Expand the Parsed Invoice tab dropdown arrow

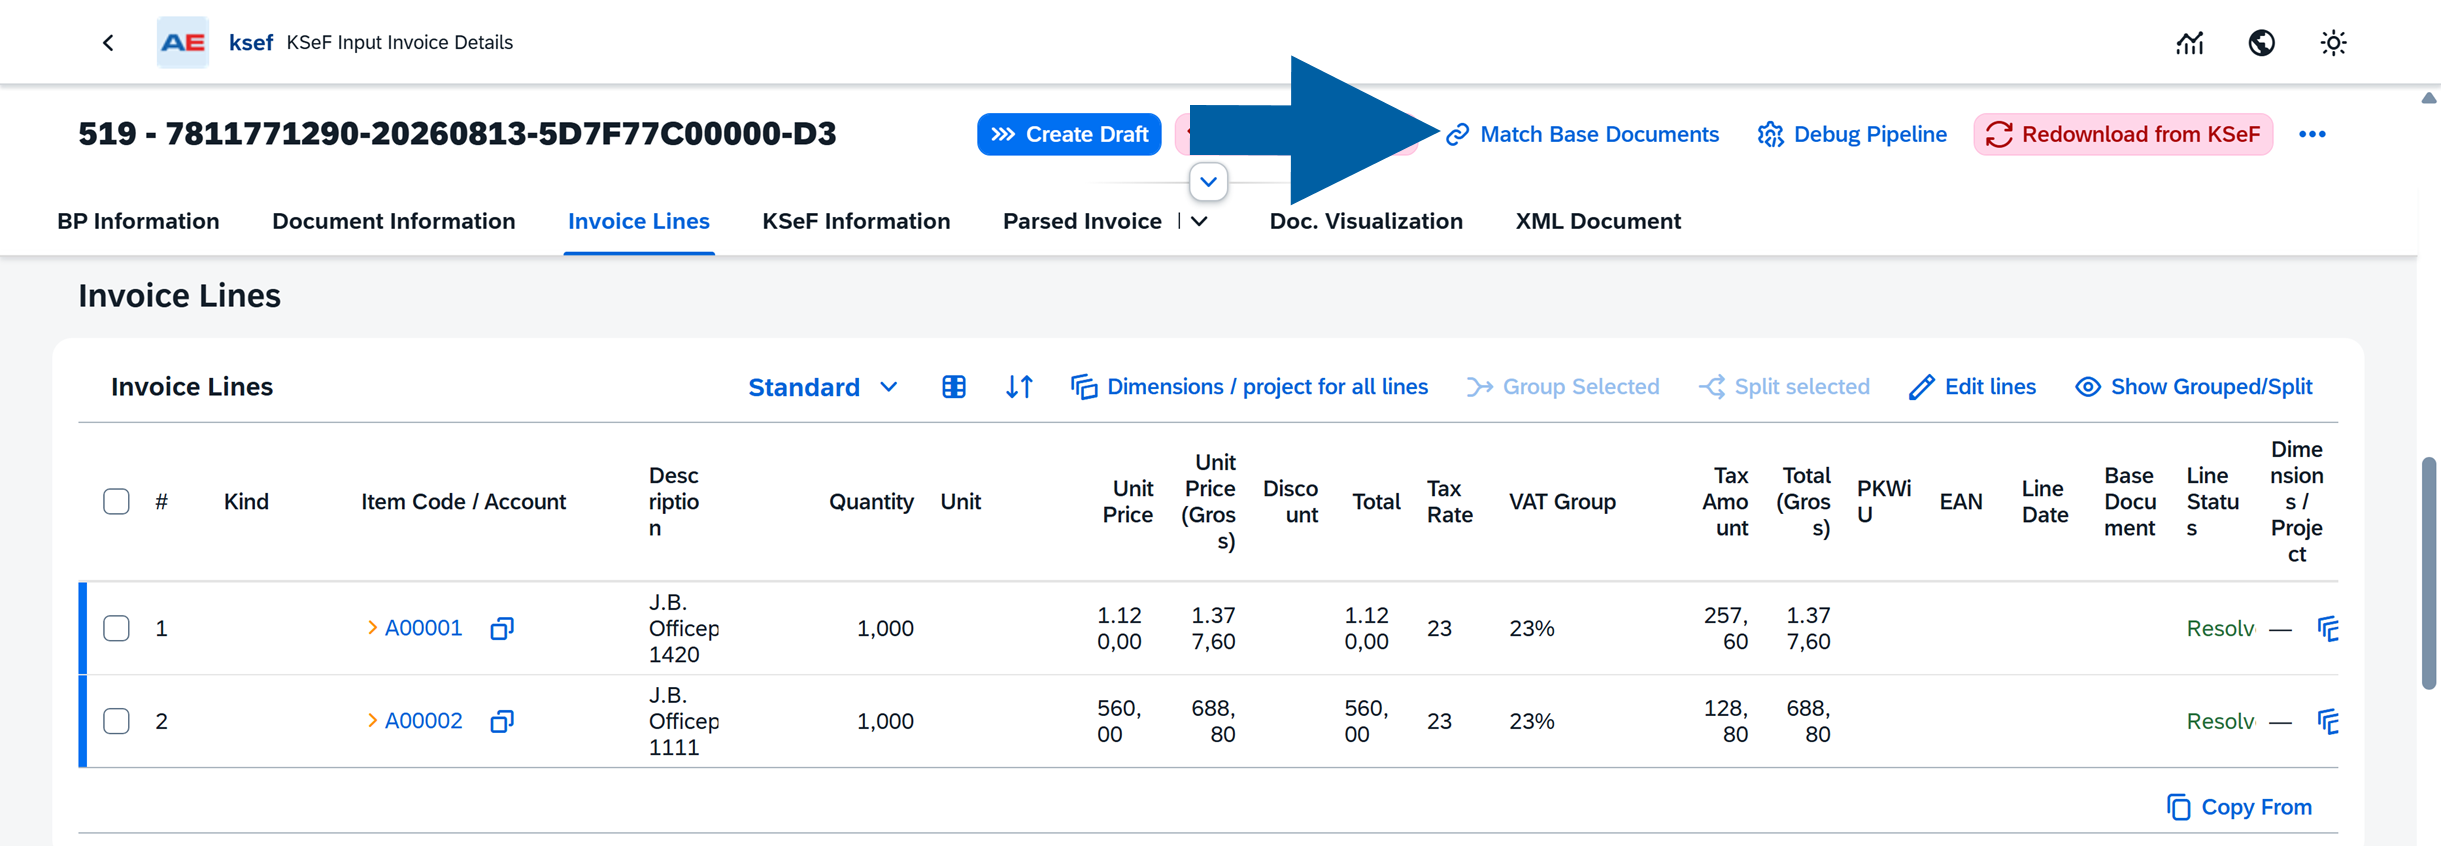click(1200, 221)
